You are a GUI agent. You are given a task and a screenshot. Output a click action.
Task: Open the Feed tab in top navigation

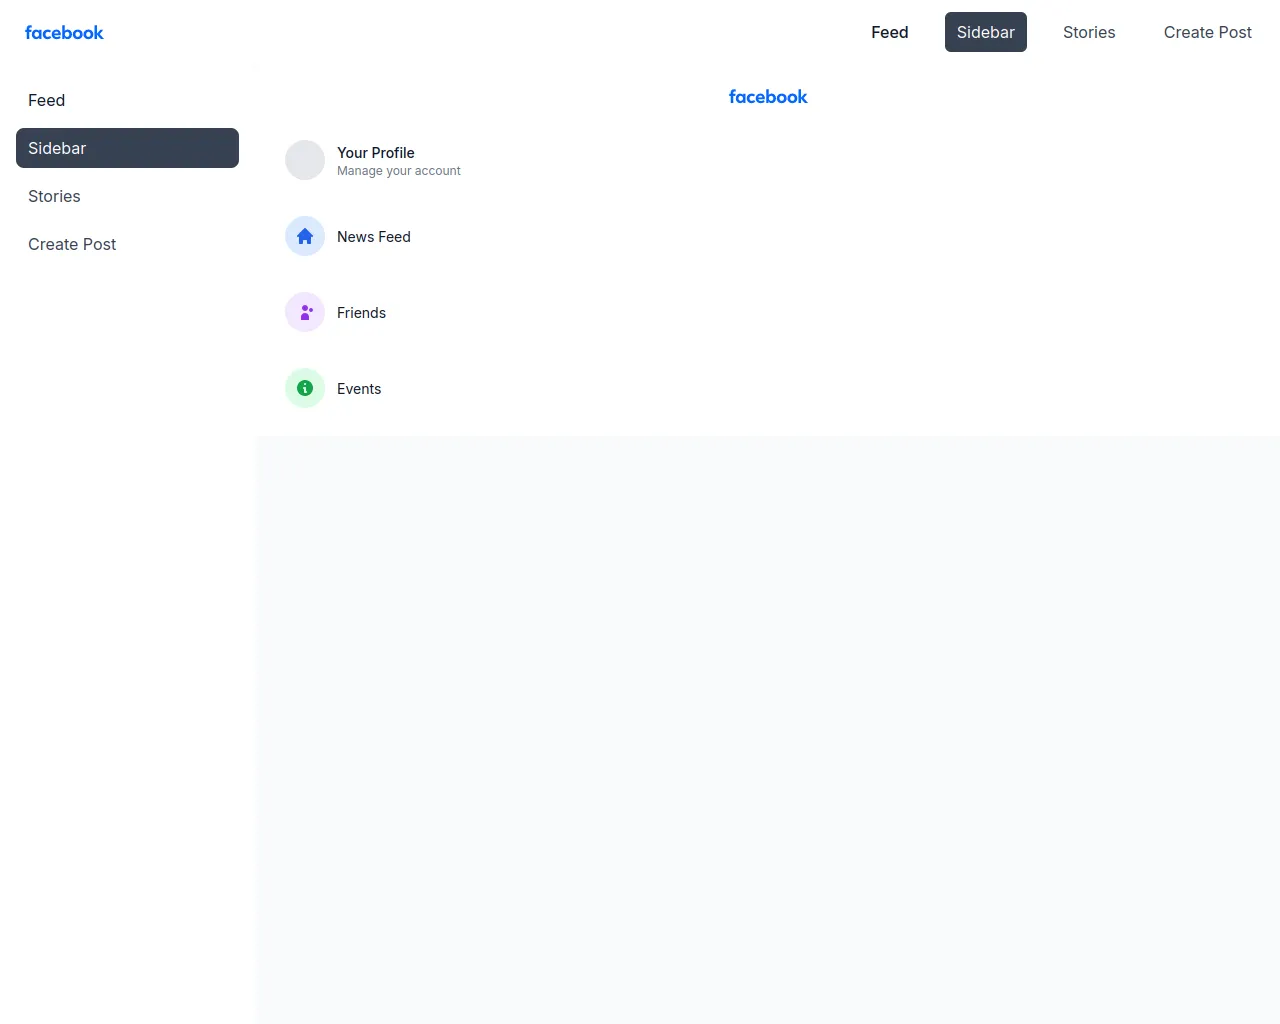pos(889,32)
